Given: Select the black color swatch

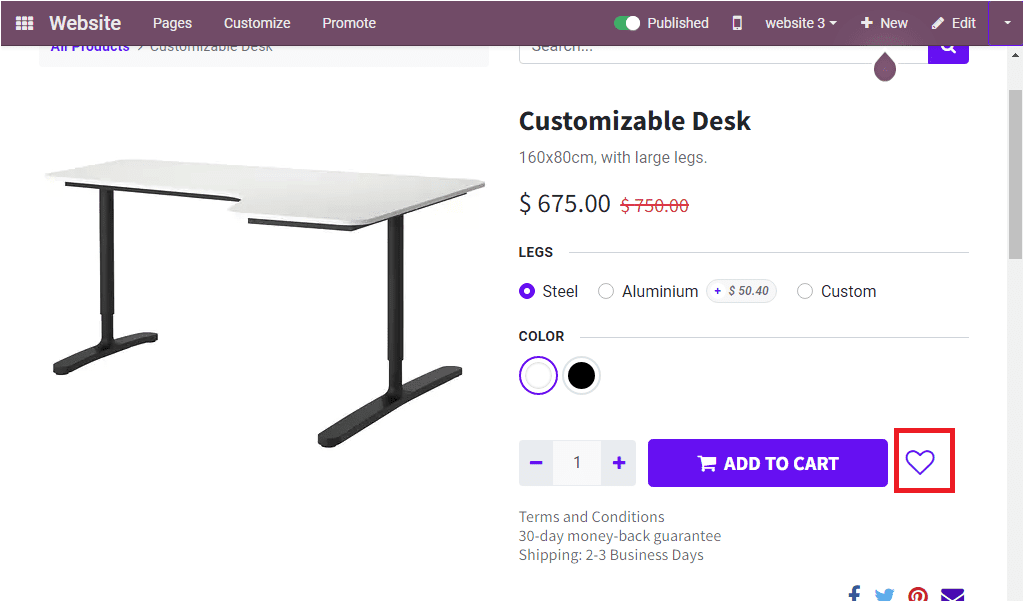Looking at the screenshot, I should pos(581,375).
